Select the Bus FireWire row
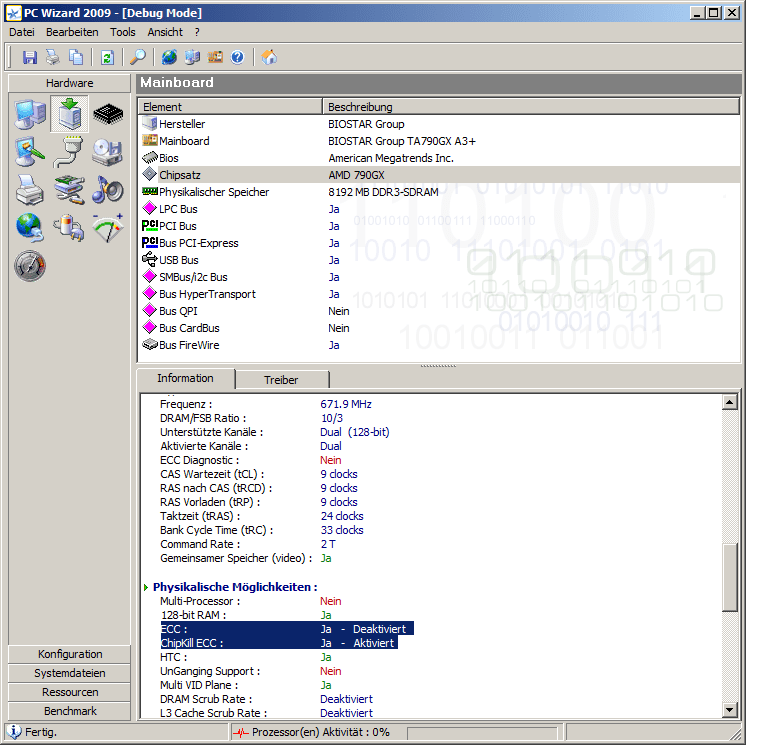768x745 pixels. pos(439,345)
